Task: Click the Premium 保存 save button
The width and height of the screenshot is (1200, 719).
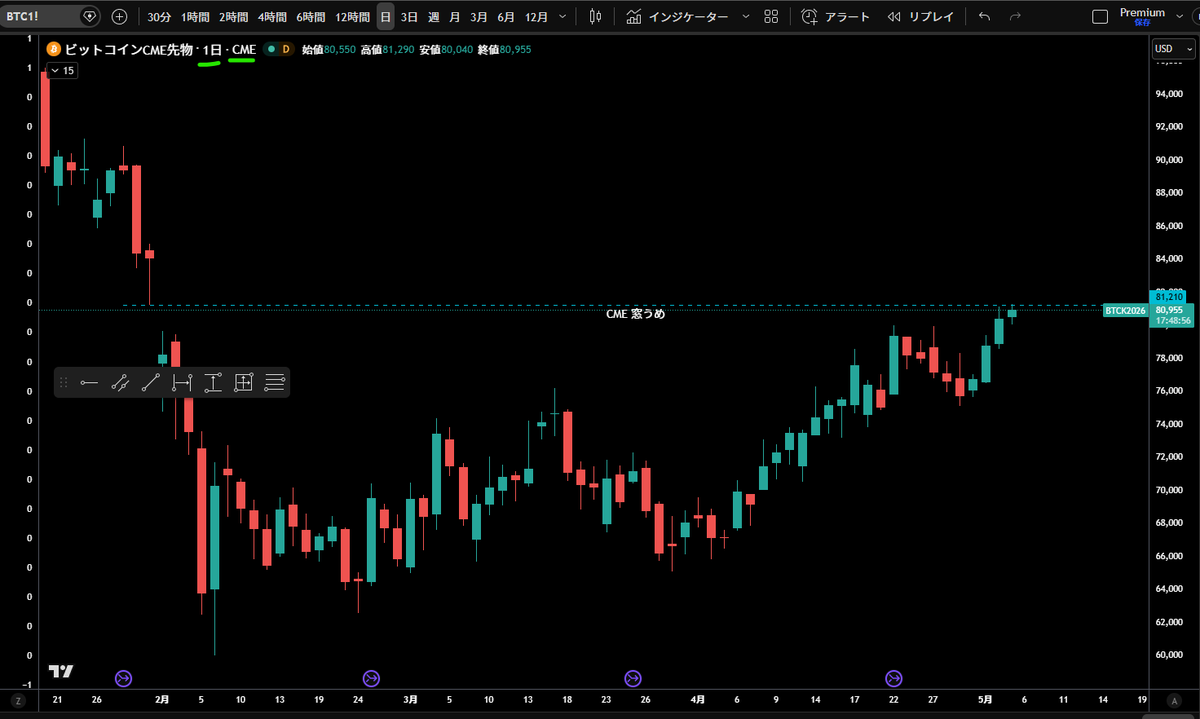Action: (x=1142, y=16)
